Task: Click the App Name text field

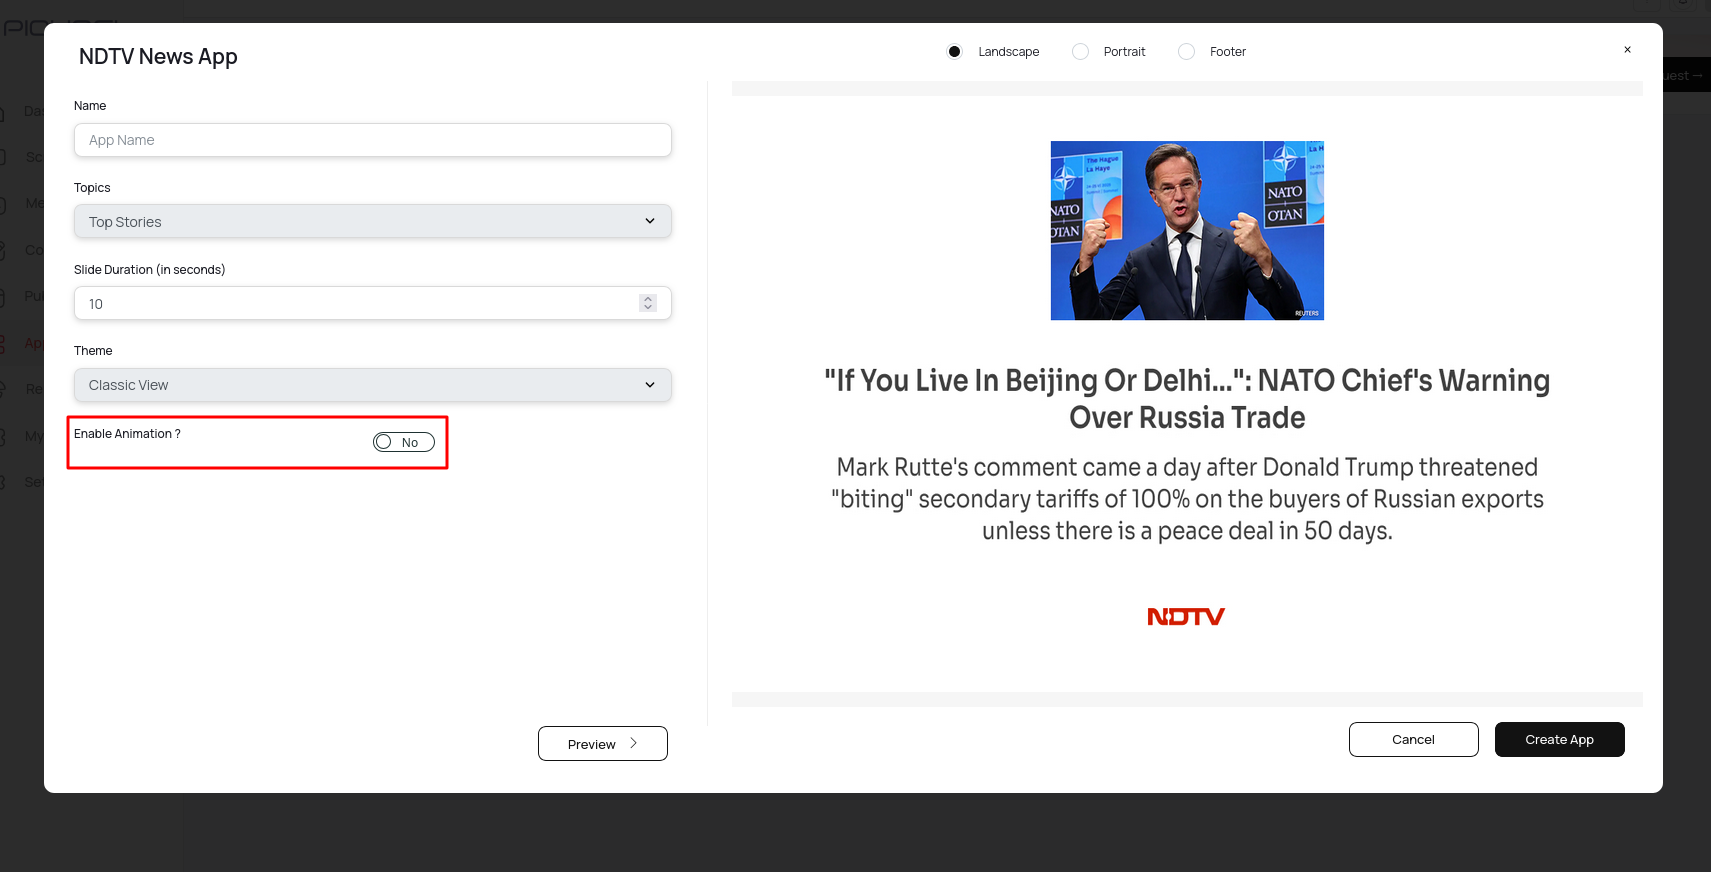Action: 372,140
